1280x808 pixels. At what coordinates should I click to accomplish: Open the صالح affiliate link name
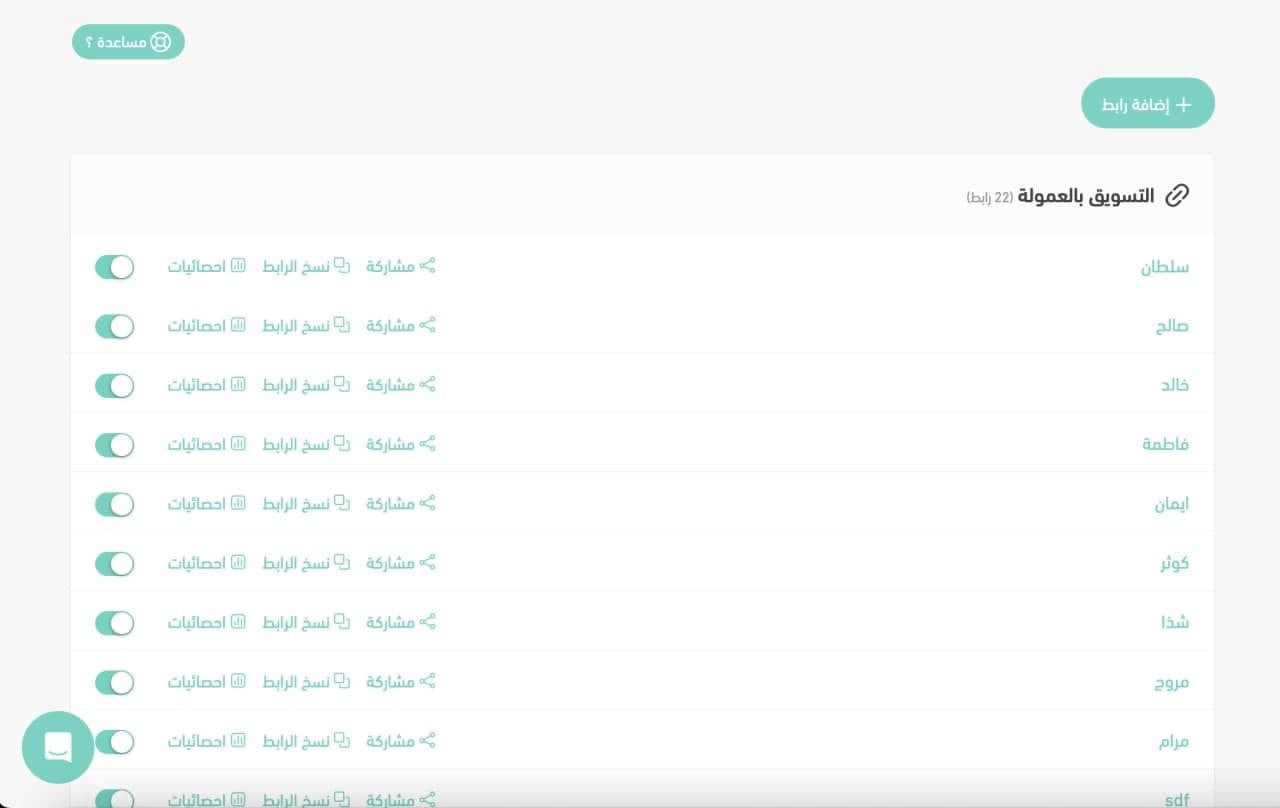pos(1172,326)
